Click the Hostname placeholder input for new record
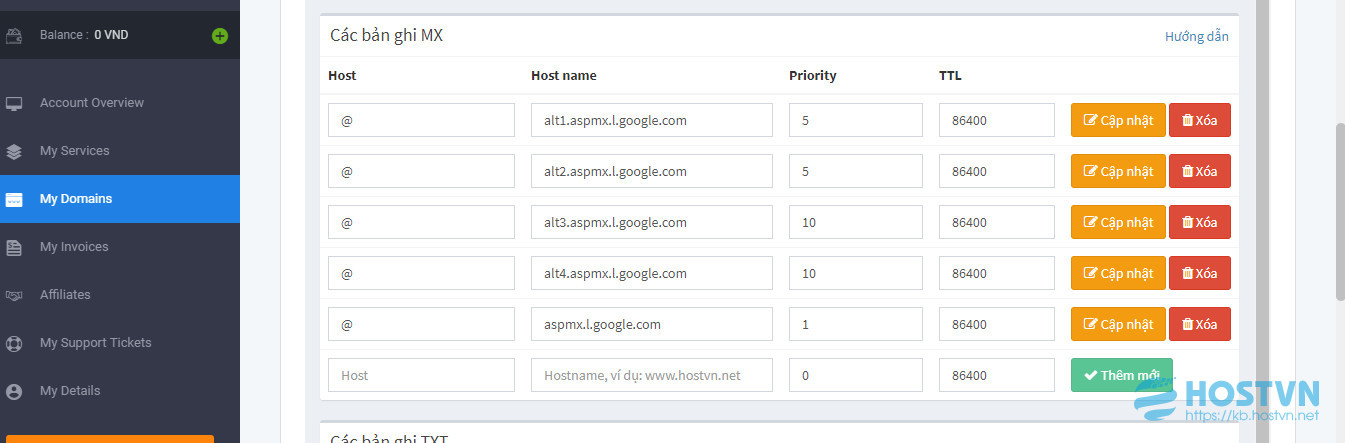Screen dimensions: 1345x443 652,375
